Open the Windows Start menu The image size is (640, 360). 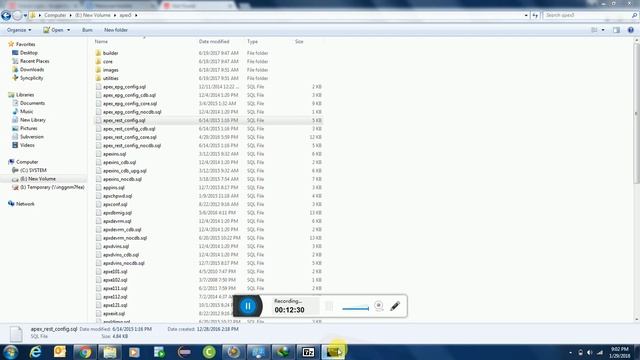coord(10,352)
